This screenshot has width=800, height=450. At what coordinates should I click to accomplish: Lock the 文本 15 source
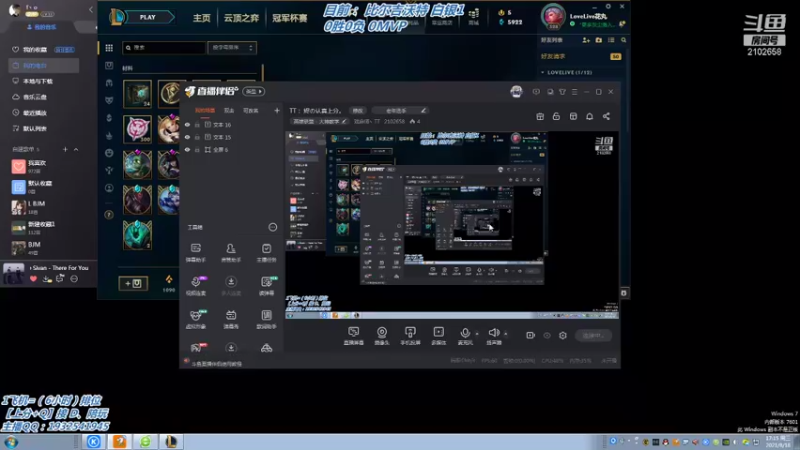(x=197, y=137)
